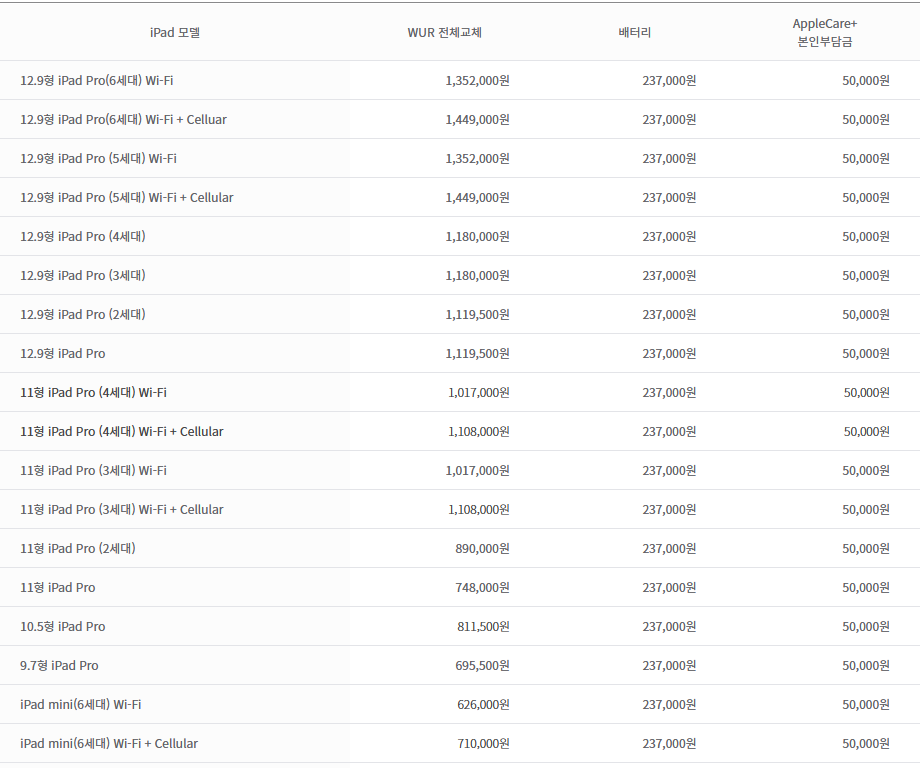The image size is (921, 768).
Task: Click 1,017,000원 in 11형 4세대 Wi-Fi row
Action: pyautogui.click(x=479, y=392)
